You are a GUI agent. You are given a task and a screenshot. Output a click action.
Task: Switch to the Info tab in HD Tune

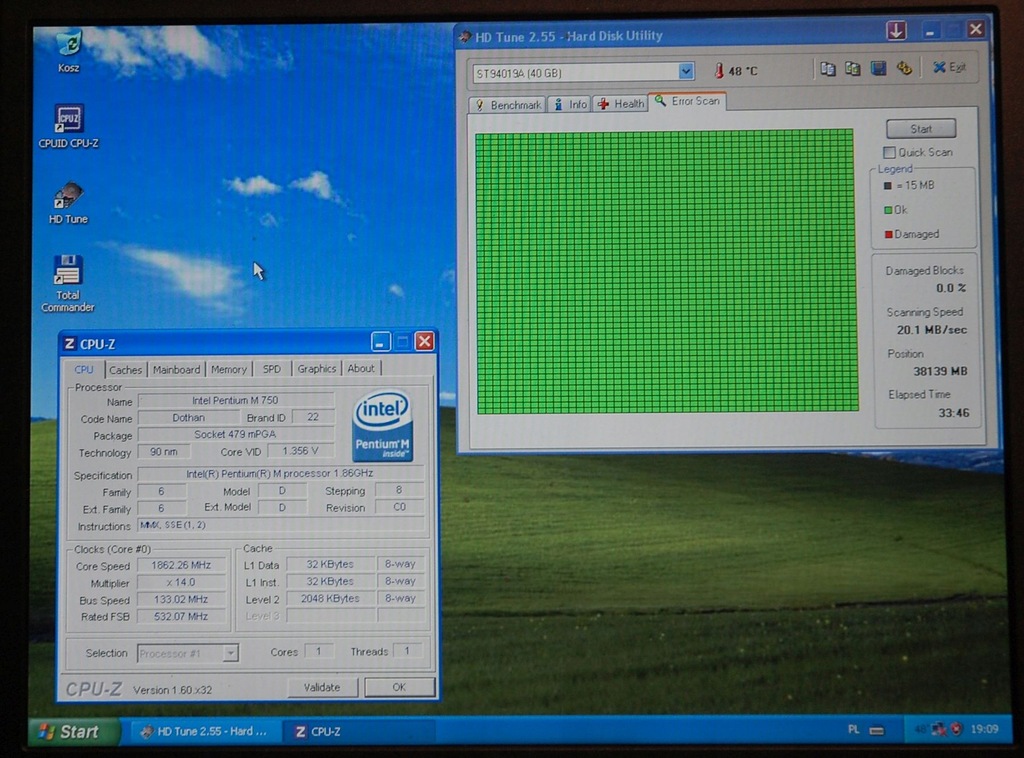(x=570, y=104)
